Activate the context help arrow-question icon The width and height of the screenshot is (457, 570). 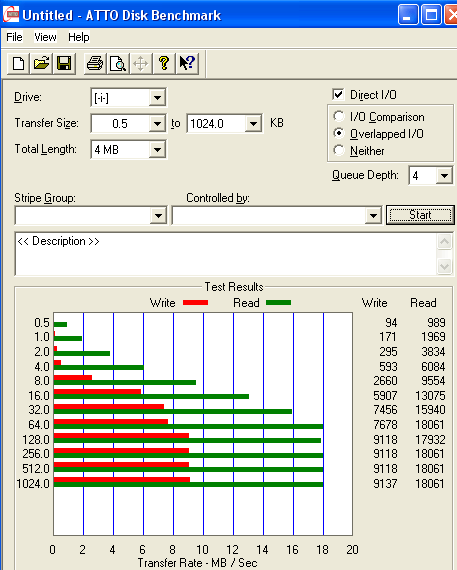(187, 64)
